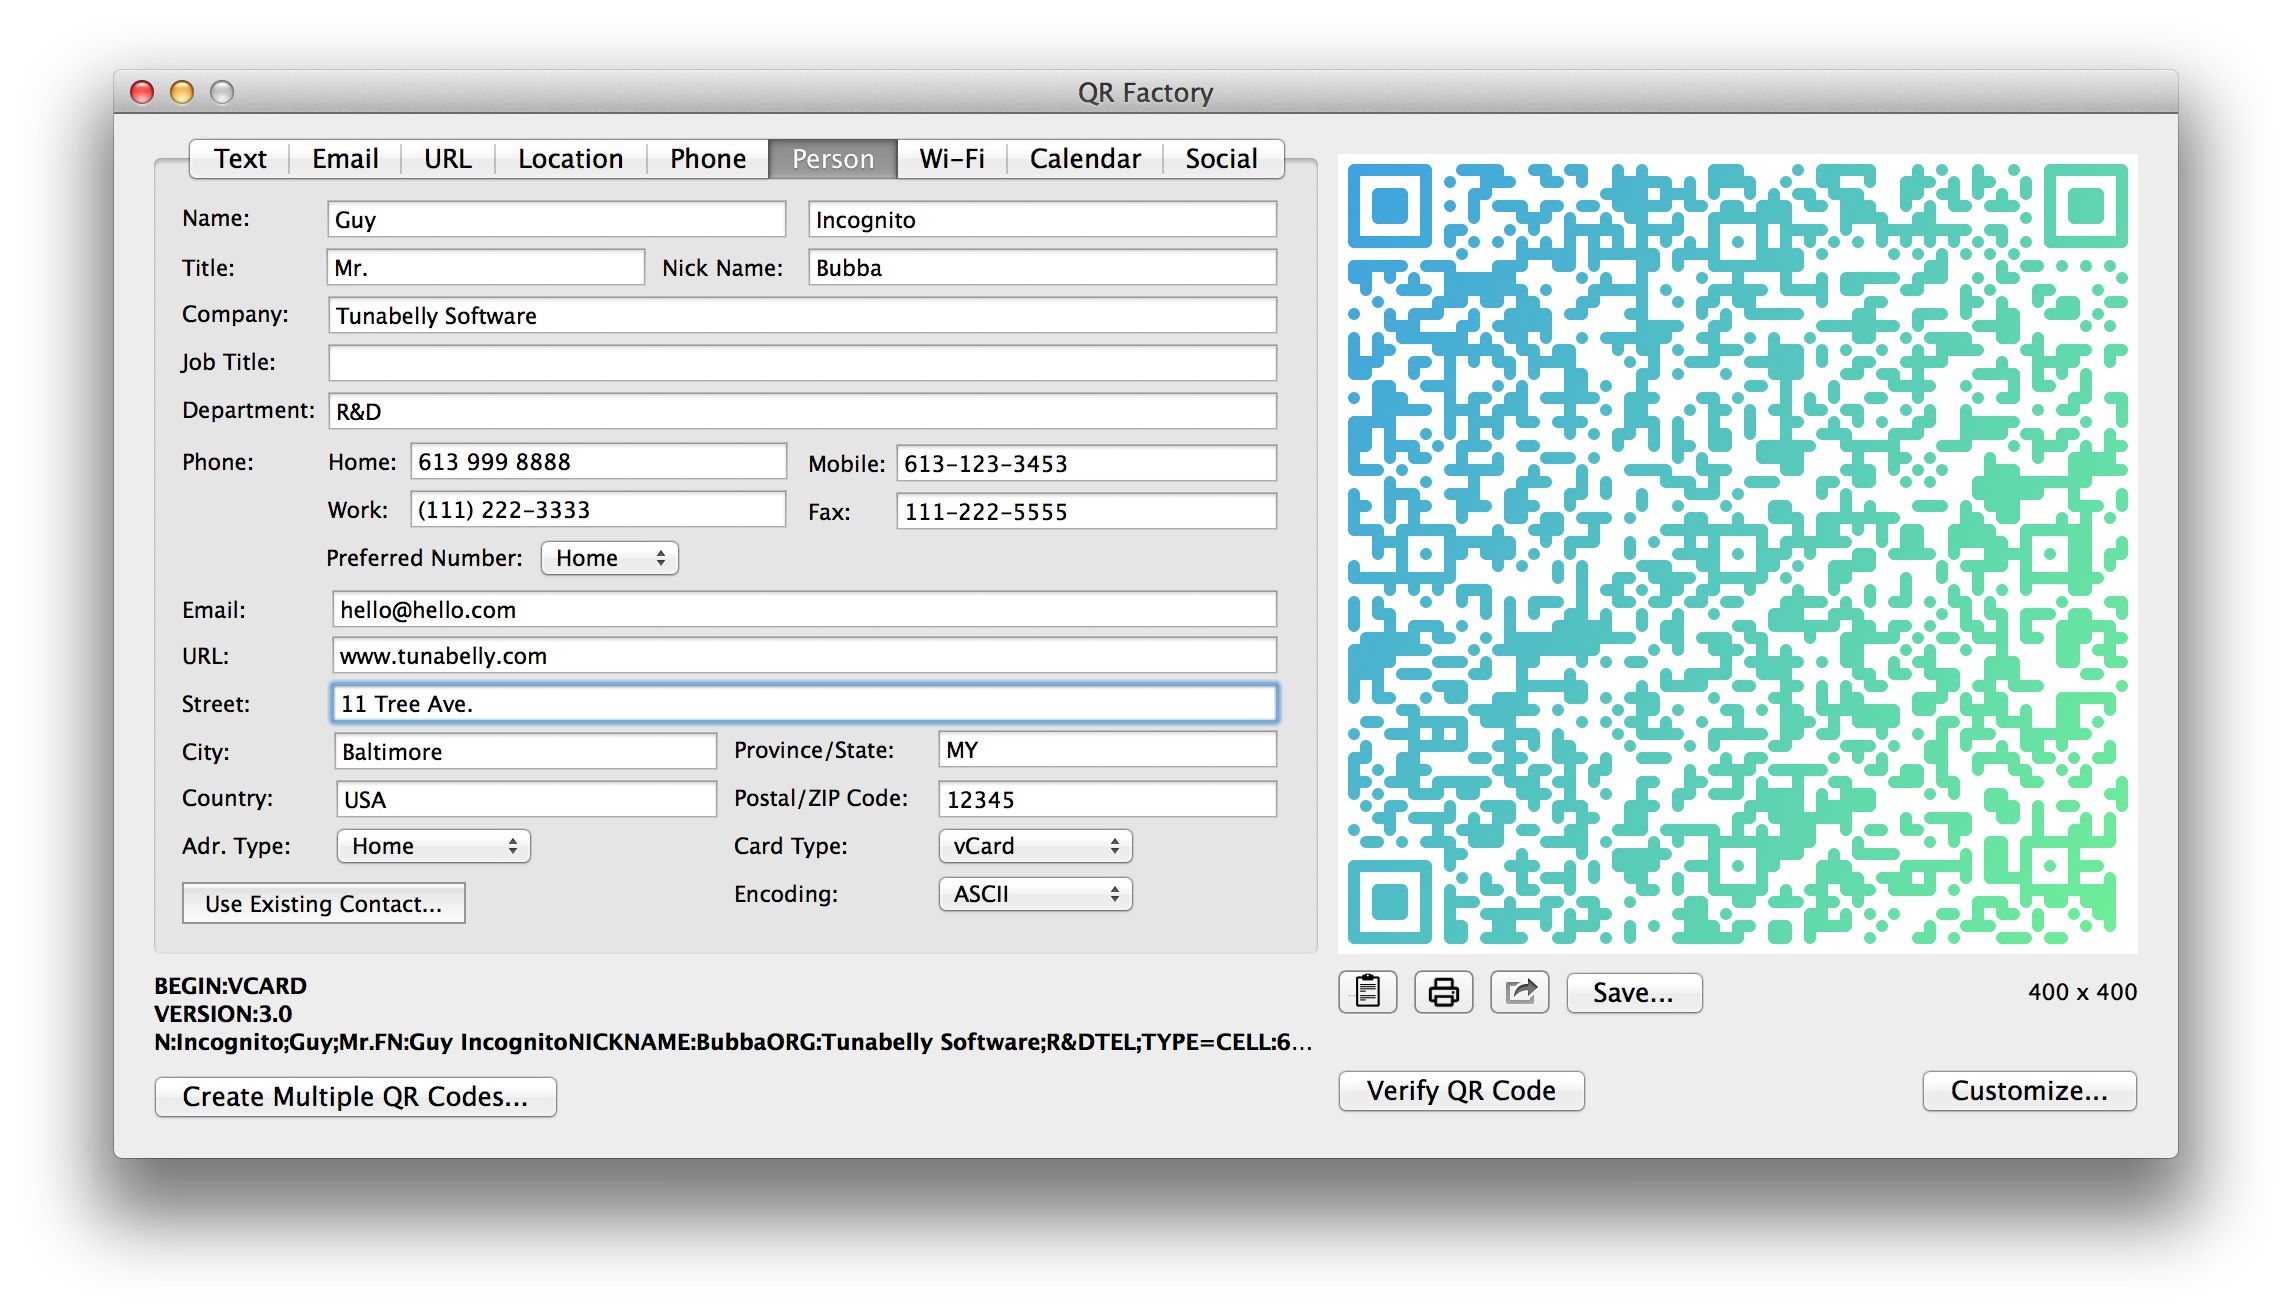Click the empty Job Title field

(x=802, y=363)
